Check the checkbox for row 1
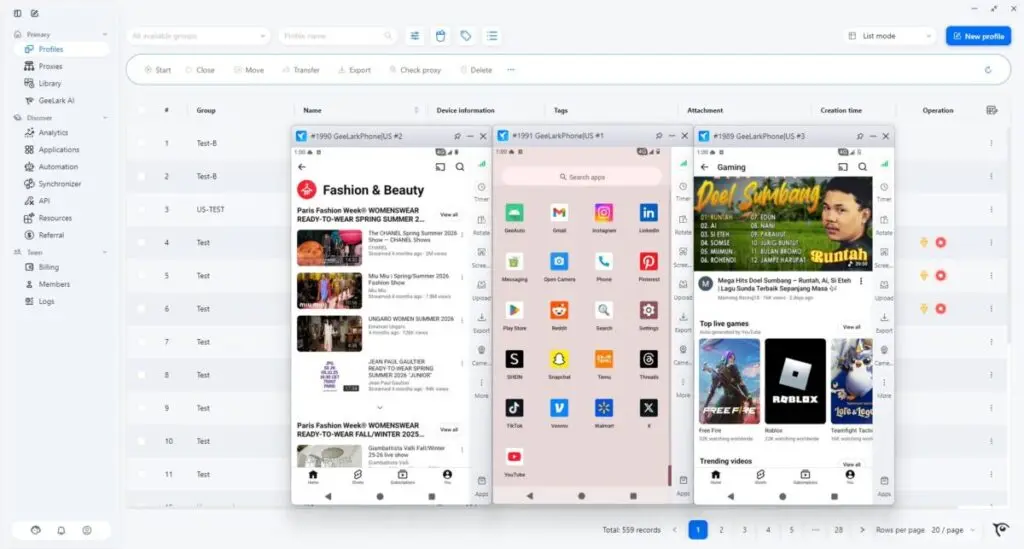 coord(141,143)
